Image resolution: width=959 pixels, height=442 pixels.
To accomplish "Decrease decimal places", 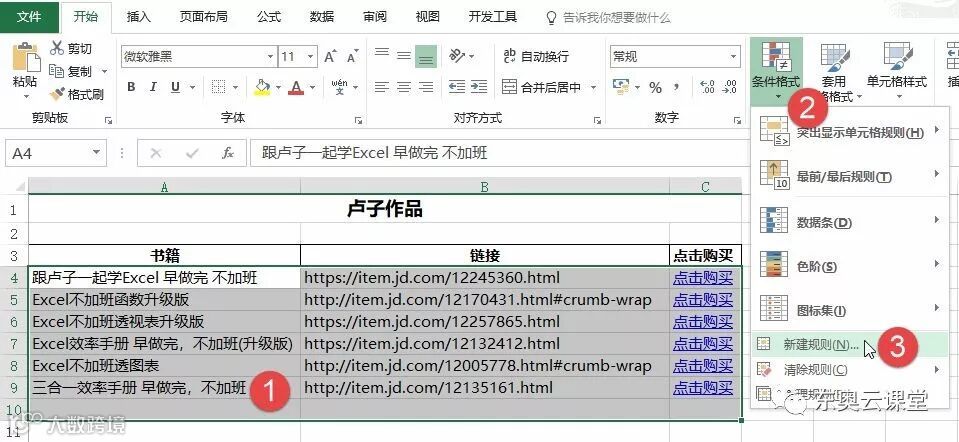I will 729,87.
